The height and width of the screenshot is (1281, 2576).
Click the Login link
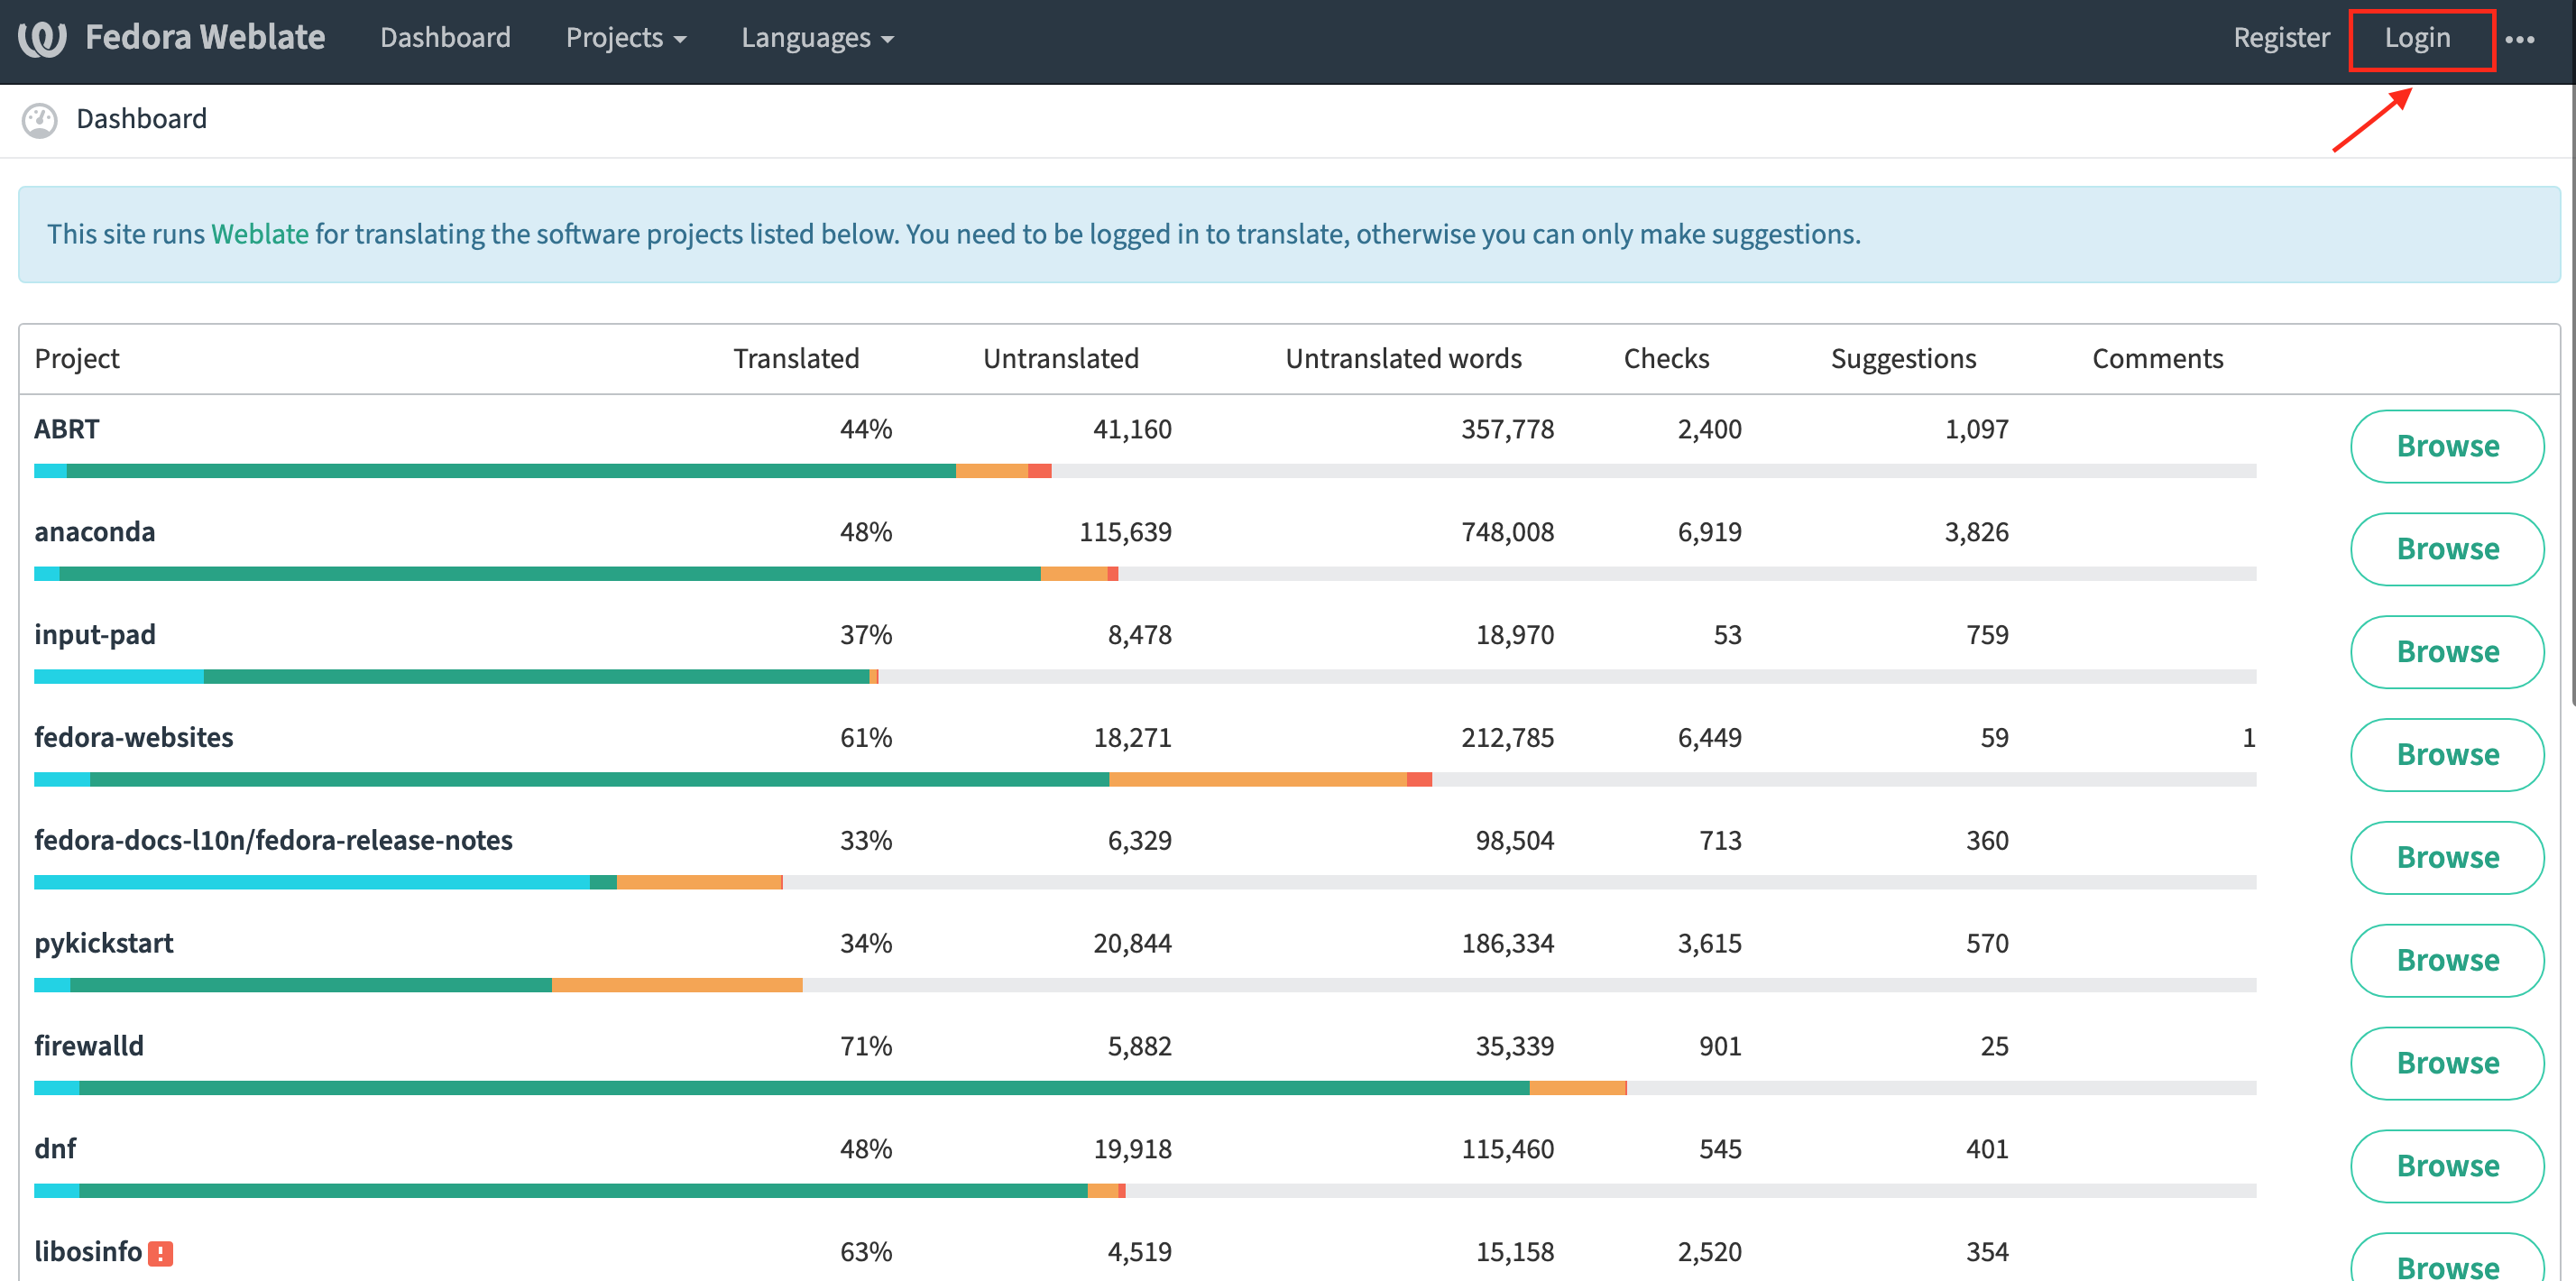click(2417, 38)
